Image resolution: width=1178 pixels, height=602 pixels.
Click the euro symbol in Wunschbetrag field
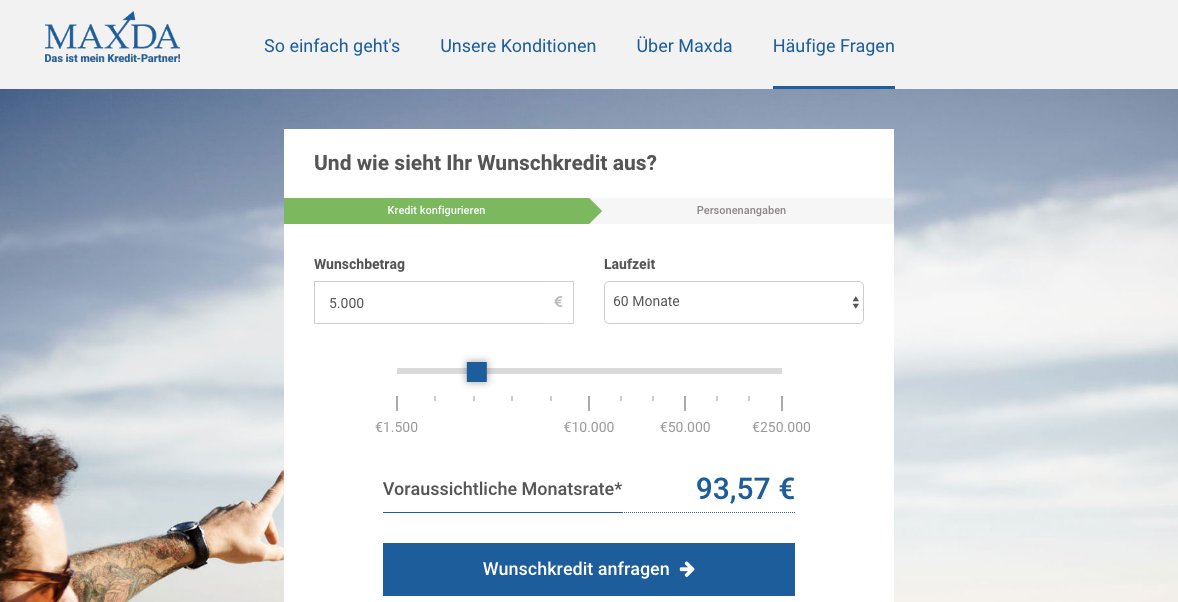tap(558, 302)
